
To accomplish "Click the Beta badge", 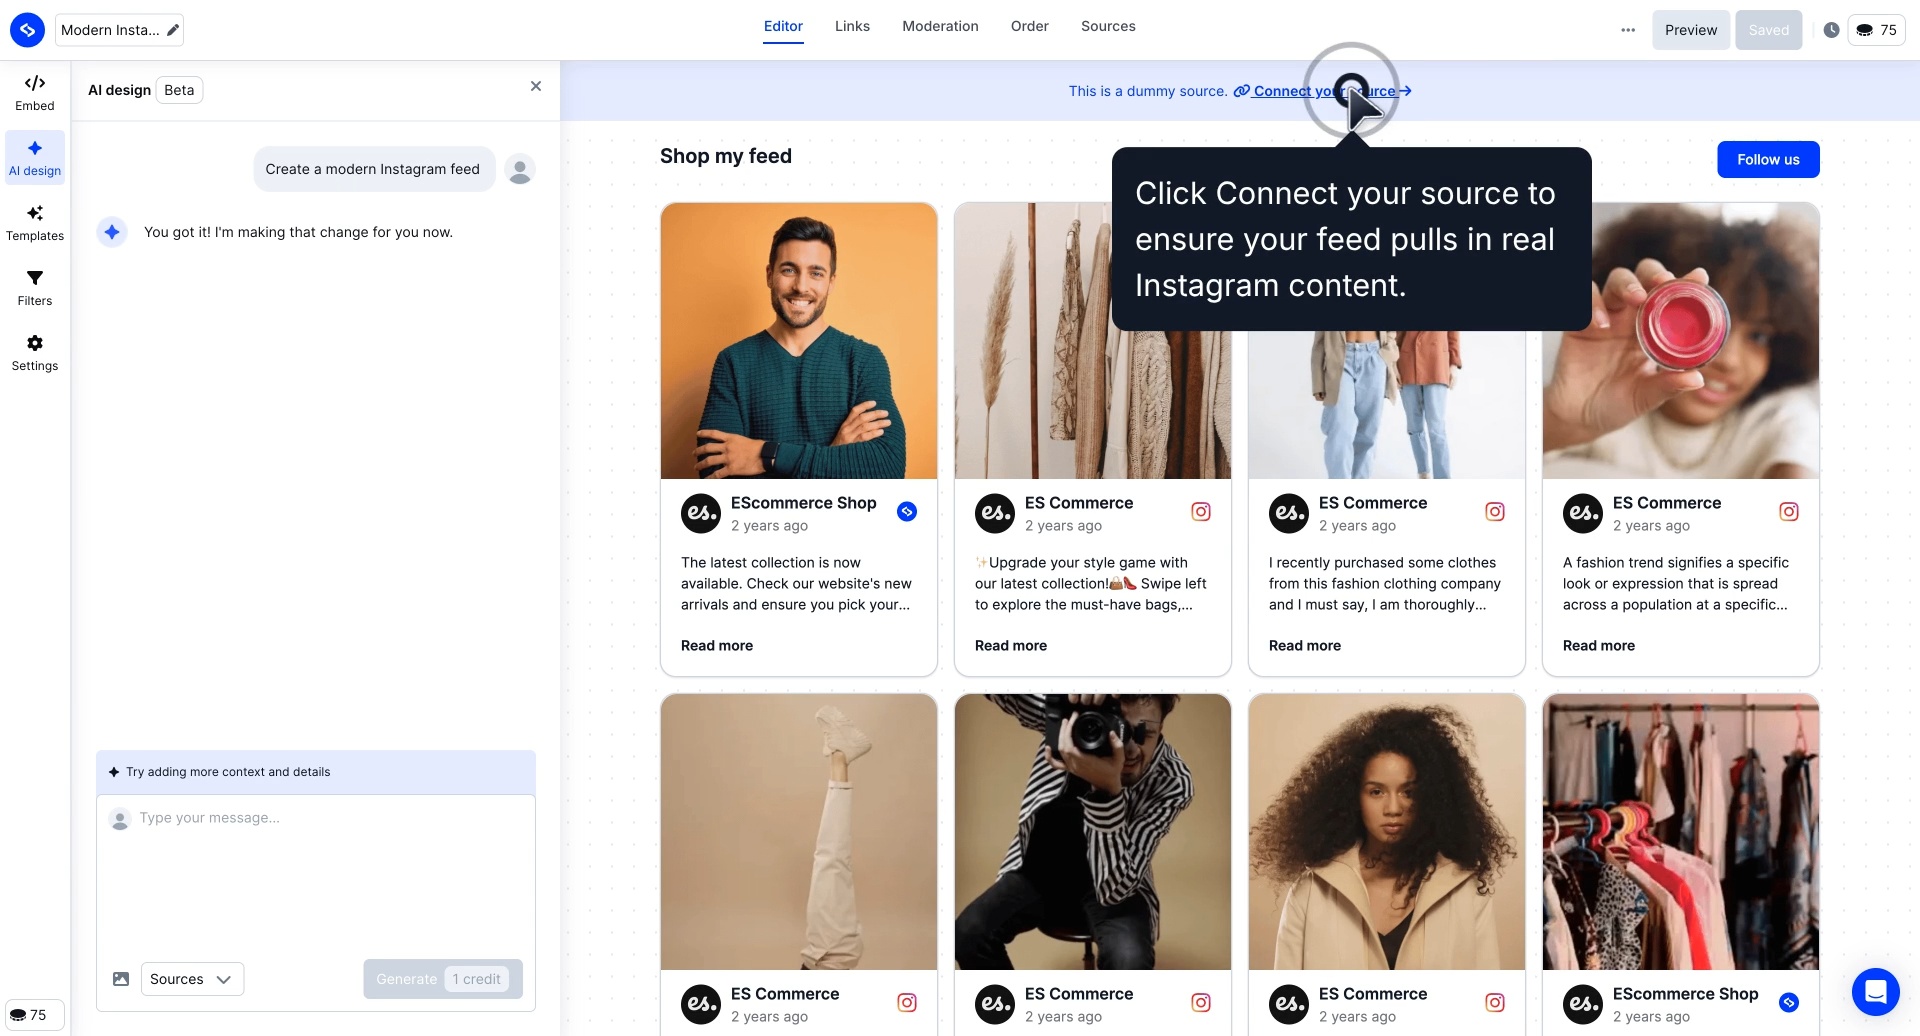I will point(179,90).
